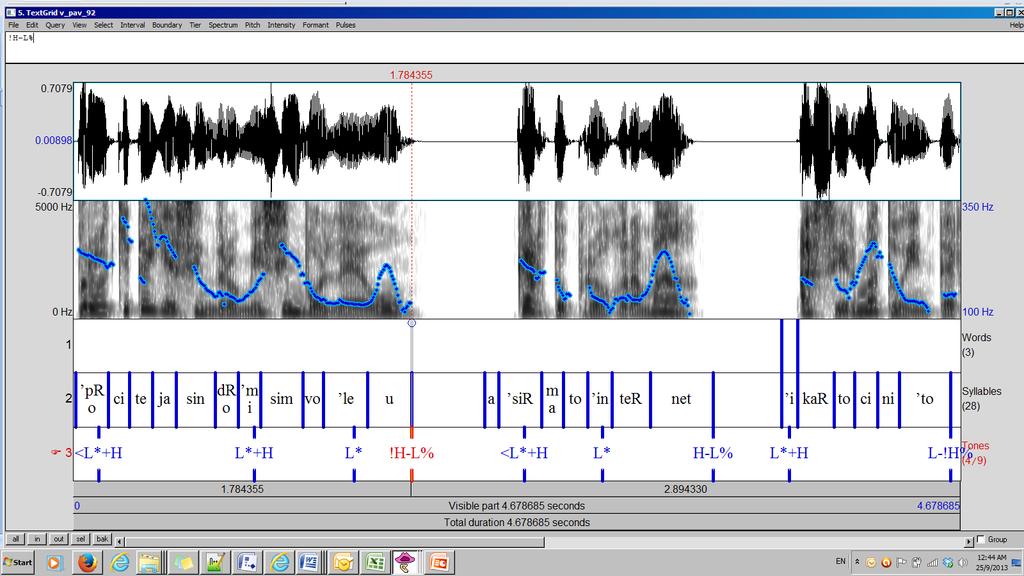This screenshot has height=576, width=1024.
Task: Open the Edit menu
Action: click(32, 25)
